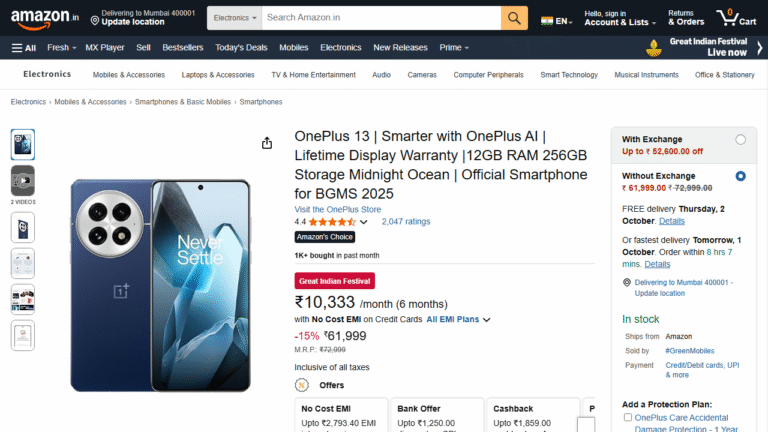Click the Update location pin icon
Screen dimensions: 768x432
pos(95,19)
